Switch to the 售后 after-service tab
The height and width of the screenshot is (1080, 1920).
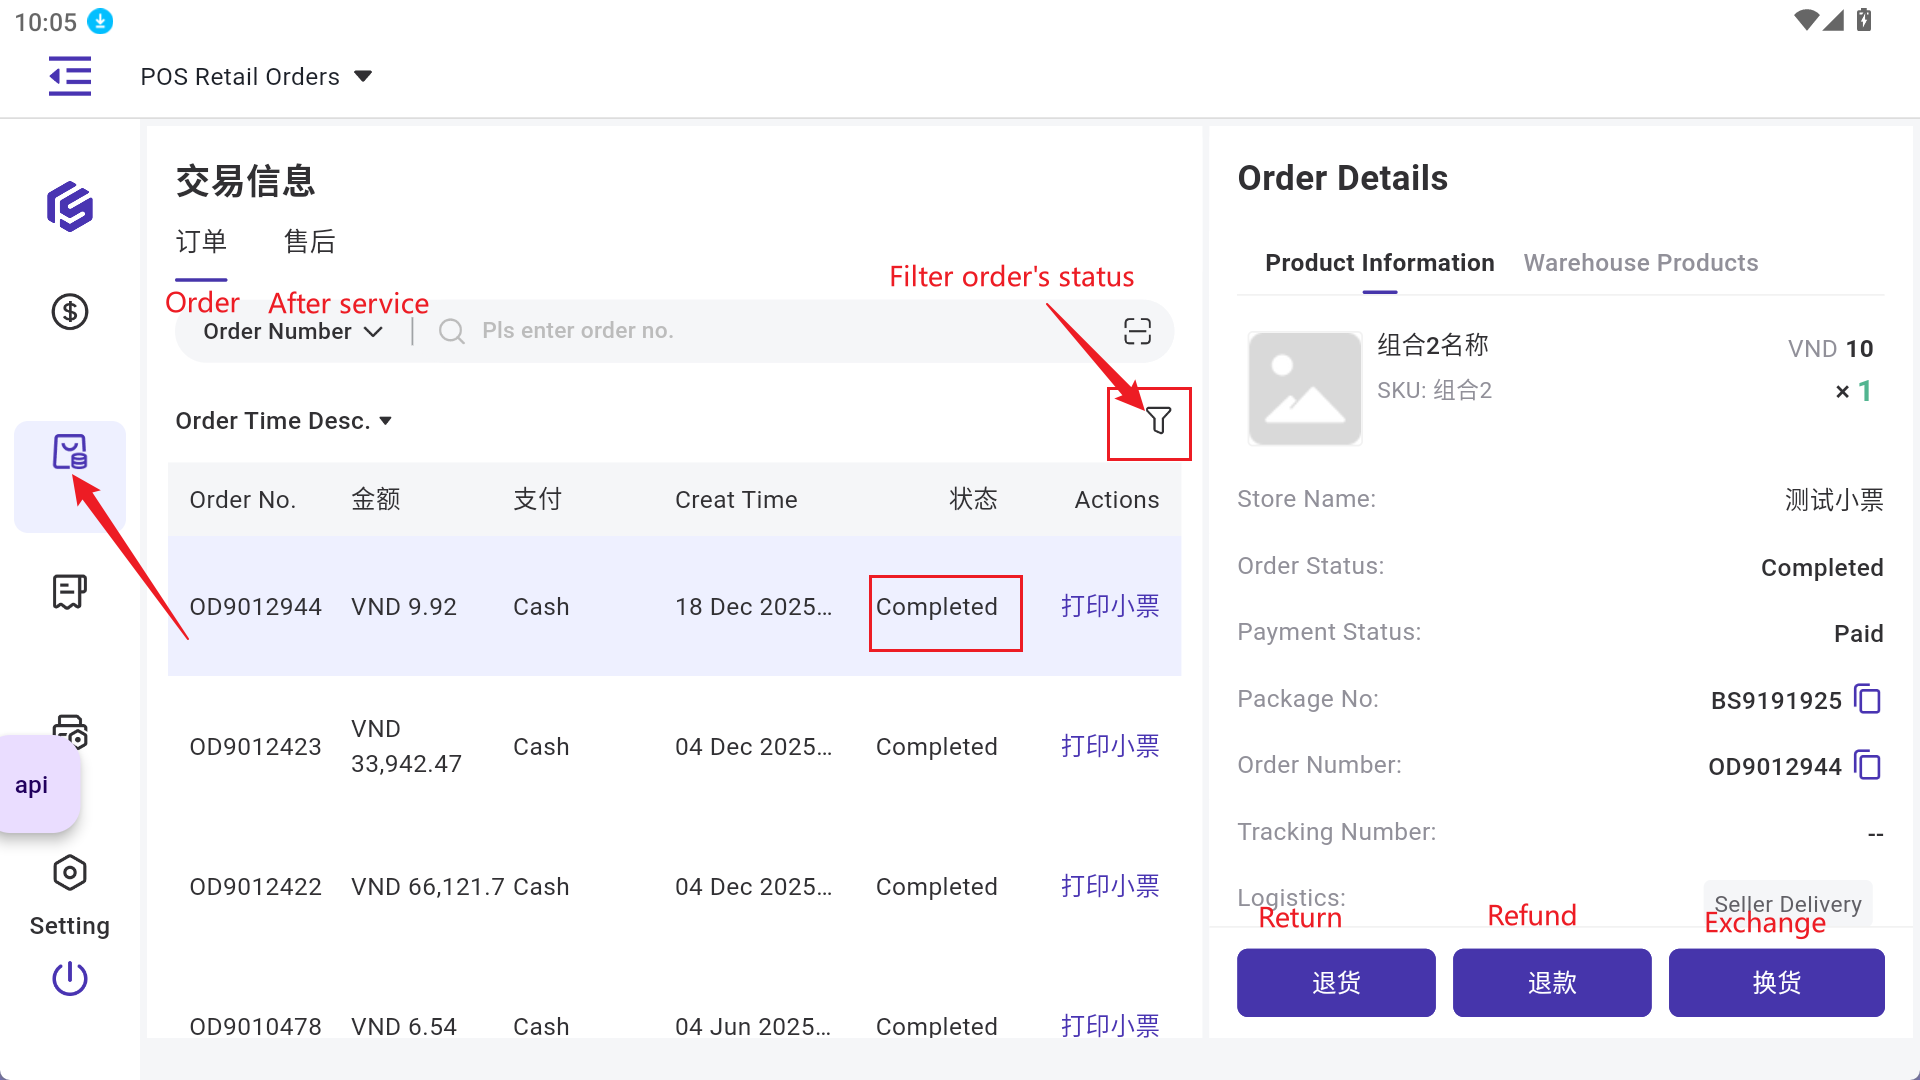pyautogui.click(x=309, y=242)
